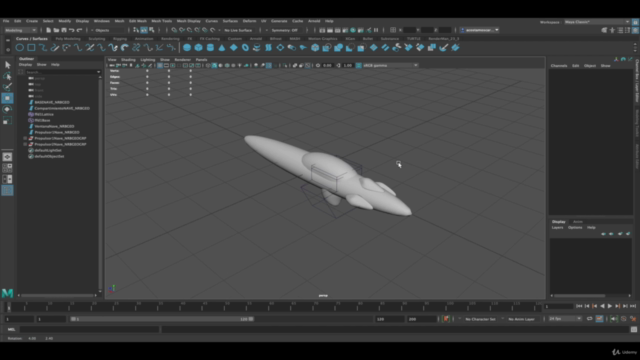
Task: Toggle the Channel Box visibility icon top right
Action: pyautogui.click(x=636, y=30)
